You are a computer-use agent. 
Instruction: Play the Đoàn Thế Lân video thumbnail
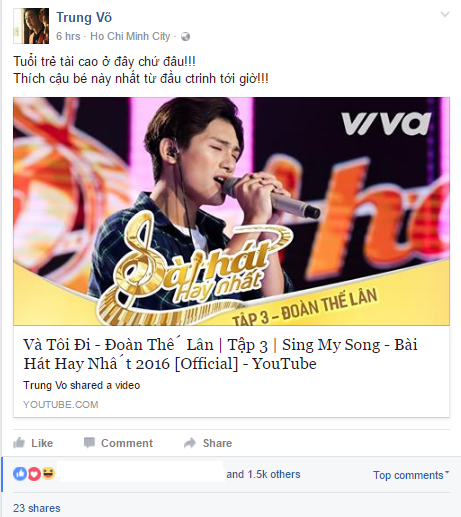[x=231, y=211]
